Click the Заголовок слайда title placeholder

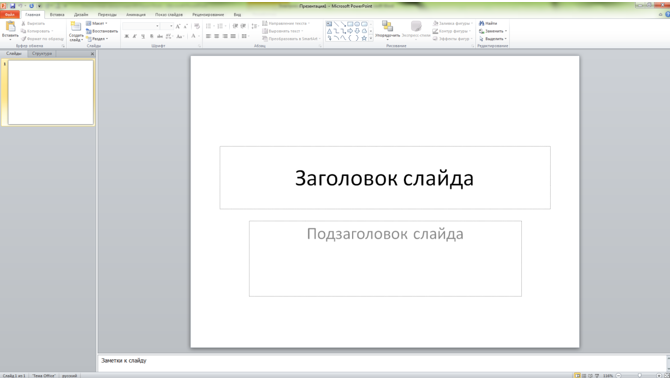(385, 178)
